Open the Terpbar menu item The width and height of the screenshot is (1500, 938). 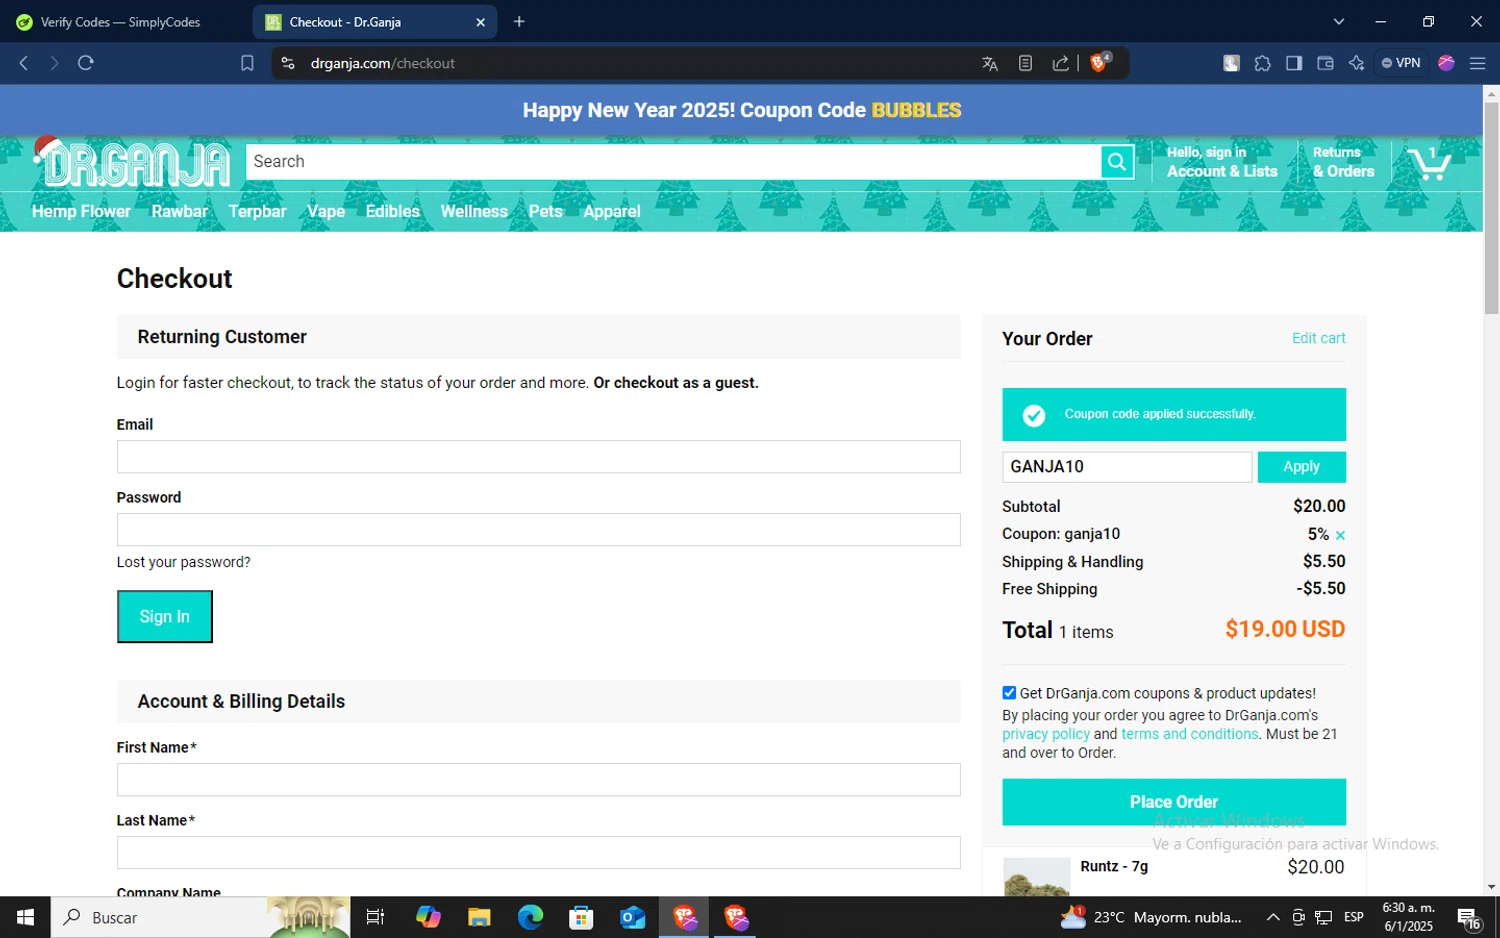pos(257,211)
